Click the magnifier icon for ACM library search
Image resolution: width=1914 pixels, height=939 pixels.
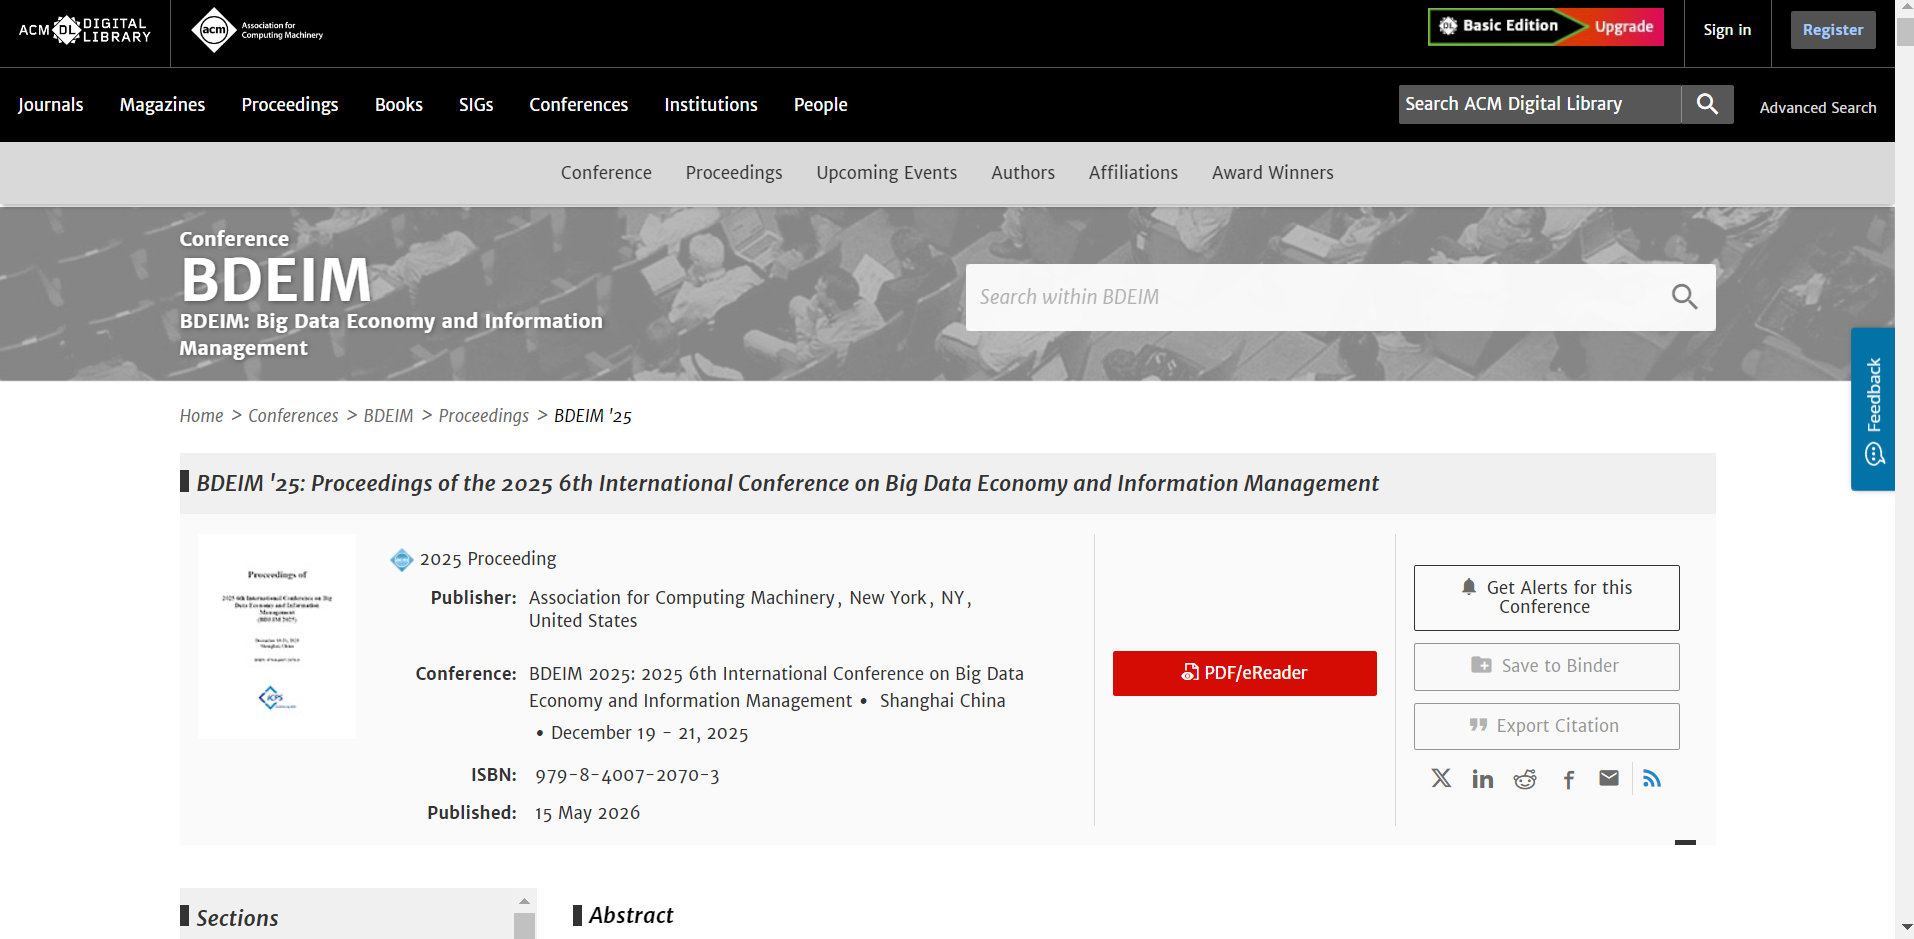1707,104
